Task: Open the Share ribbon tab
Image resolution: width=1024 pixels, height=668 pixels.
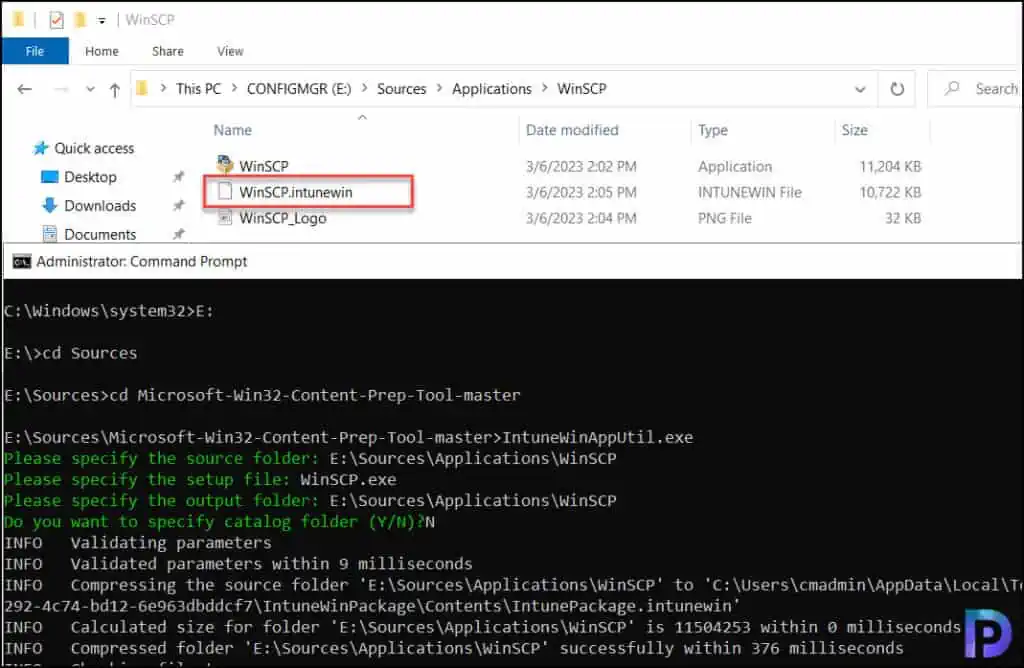Action: [168, 51]
